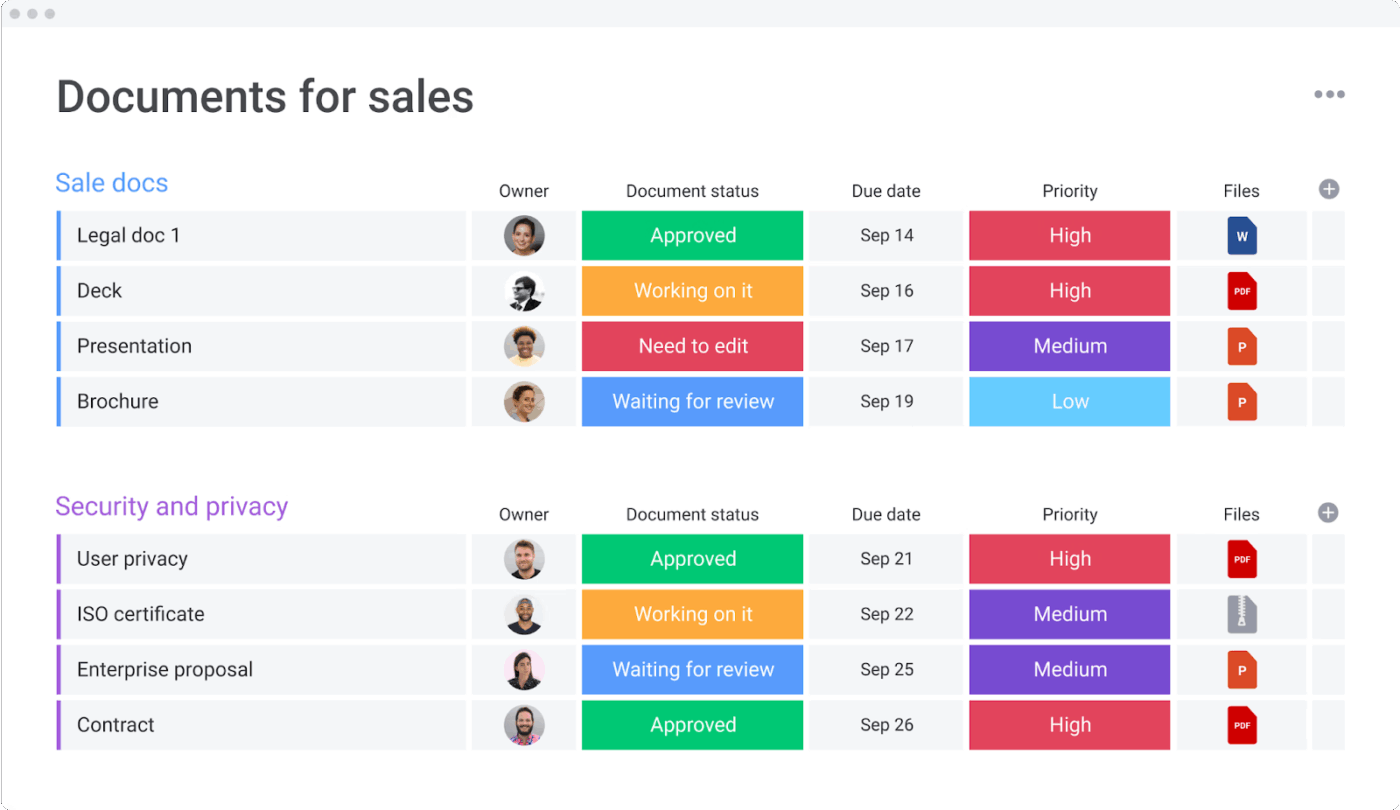The height and width of the screenshot is (810, 1400).
Task: Select the Approved status on Legal doc 1
Action: coord(692,235)
